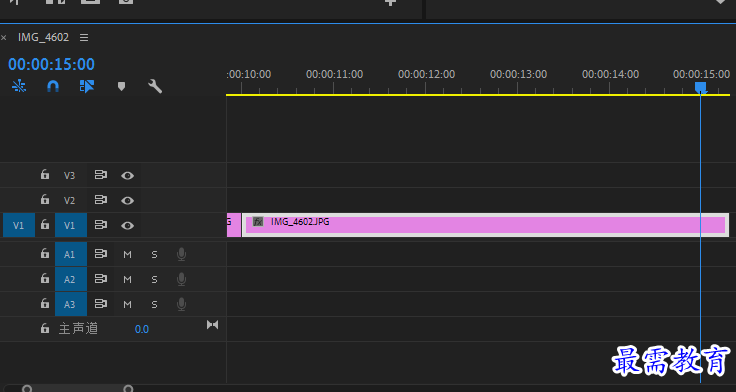Viewport: 736px width, 392px height.
Task: Toggle lock on track A1
Action: 45,254
